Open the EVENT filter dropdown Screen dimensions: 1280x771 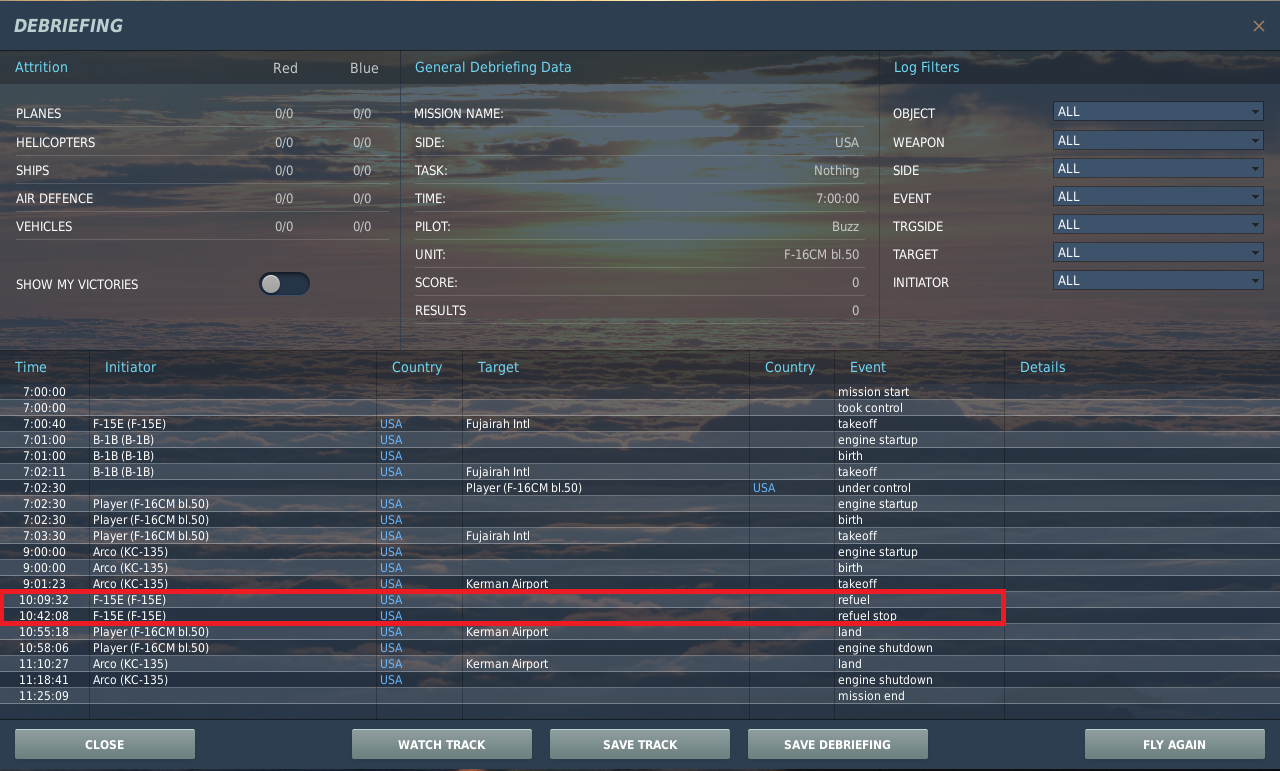[1158, 197]
